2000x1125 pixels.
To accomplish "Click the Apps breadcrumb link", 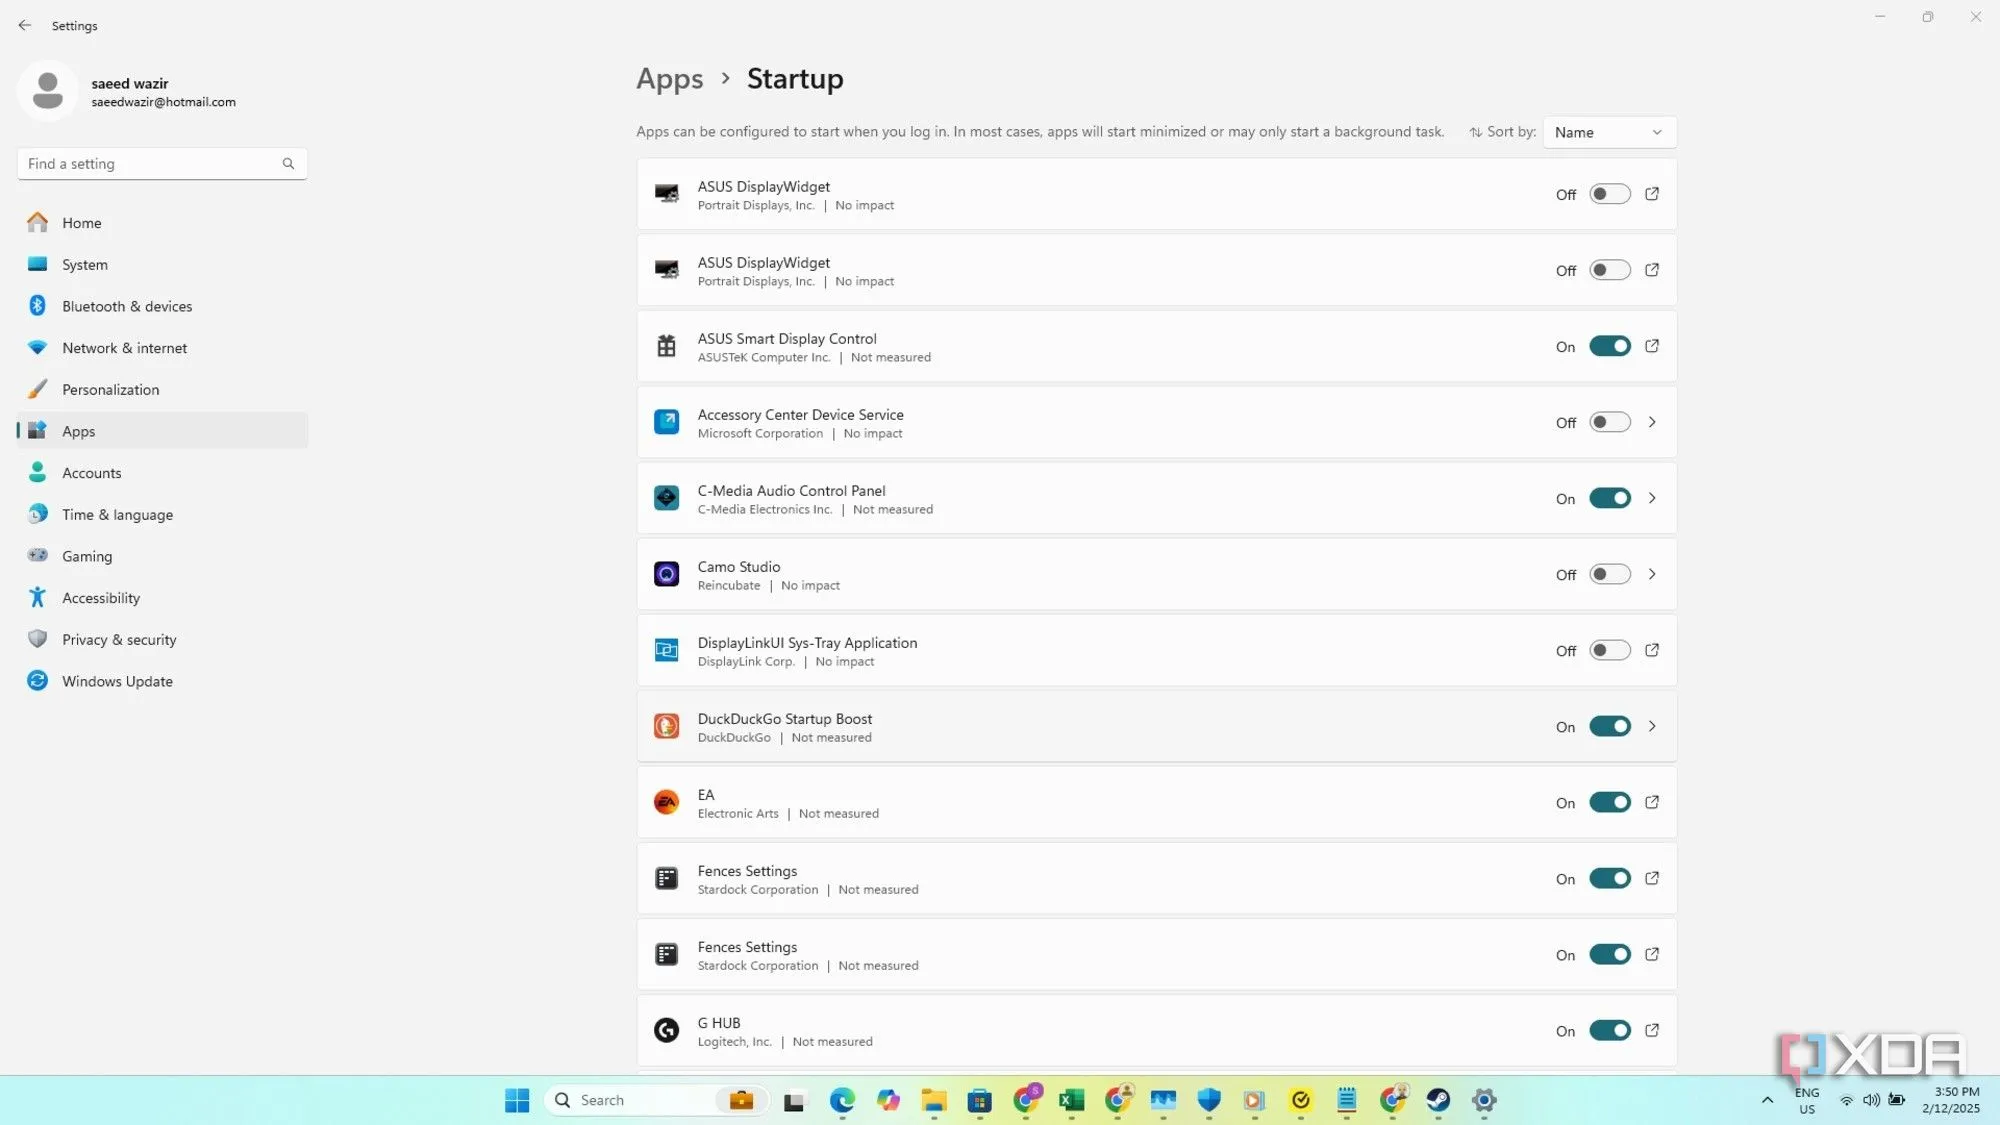I will pos(669,79).
